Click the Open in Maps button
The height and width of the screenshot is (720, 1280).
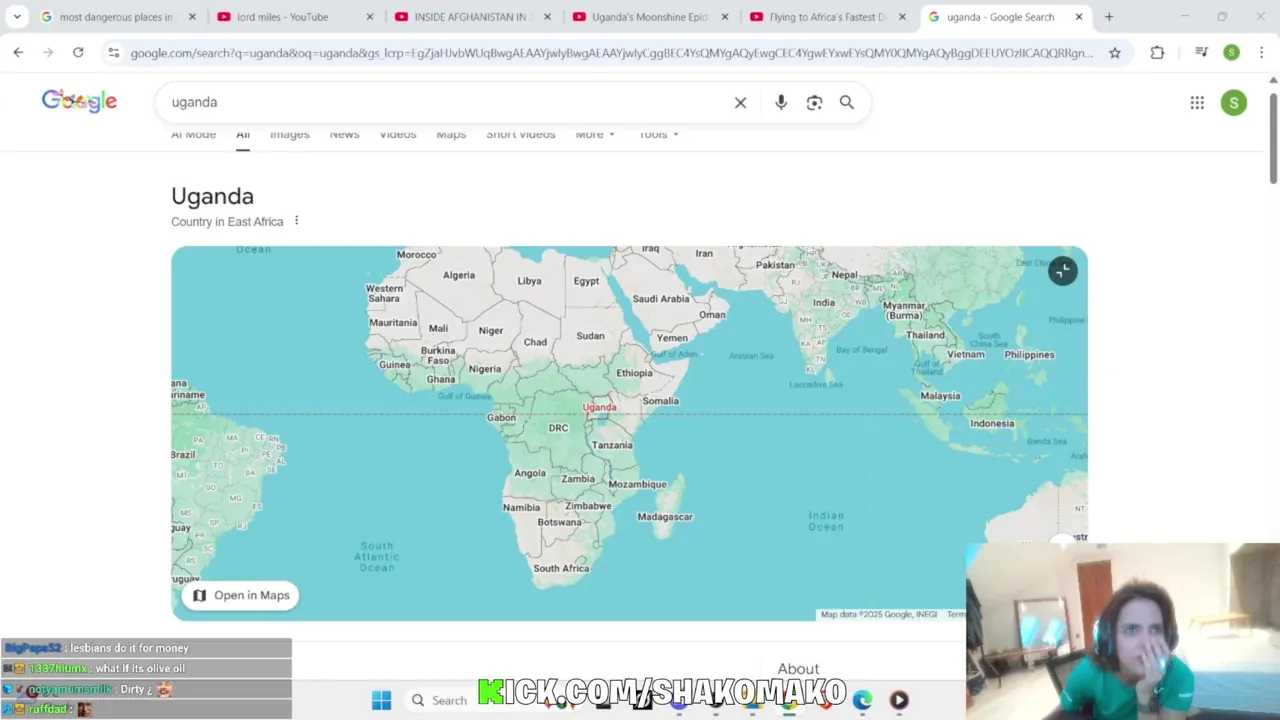coord(241,595)
